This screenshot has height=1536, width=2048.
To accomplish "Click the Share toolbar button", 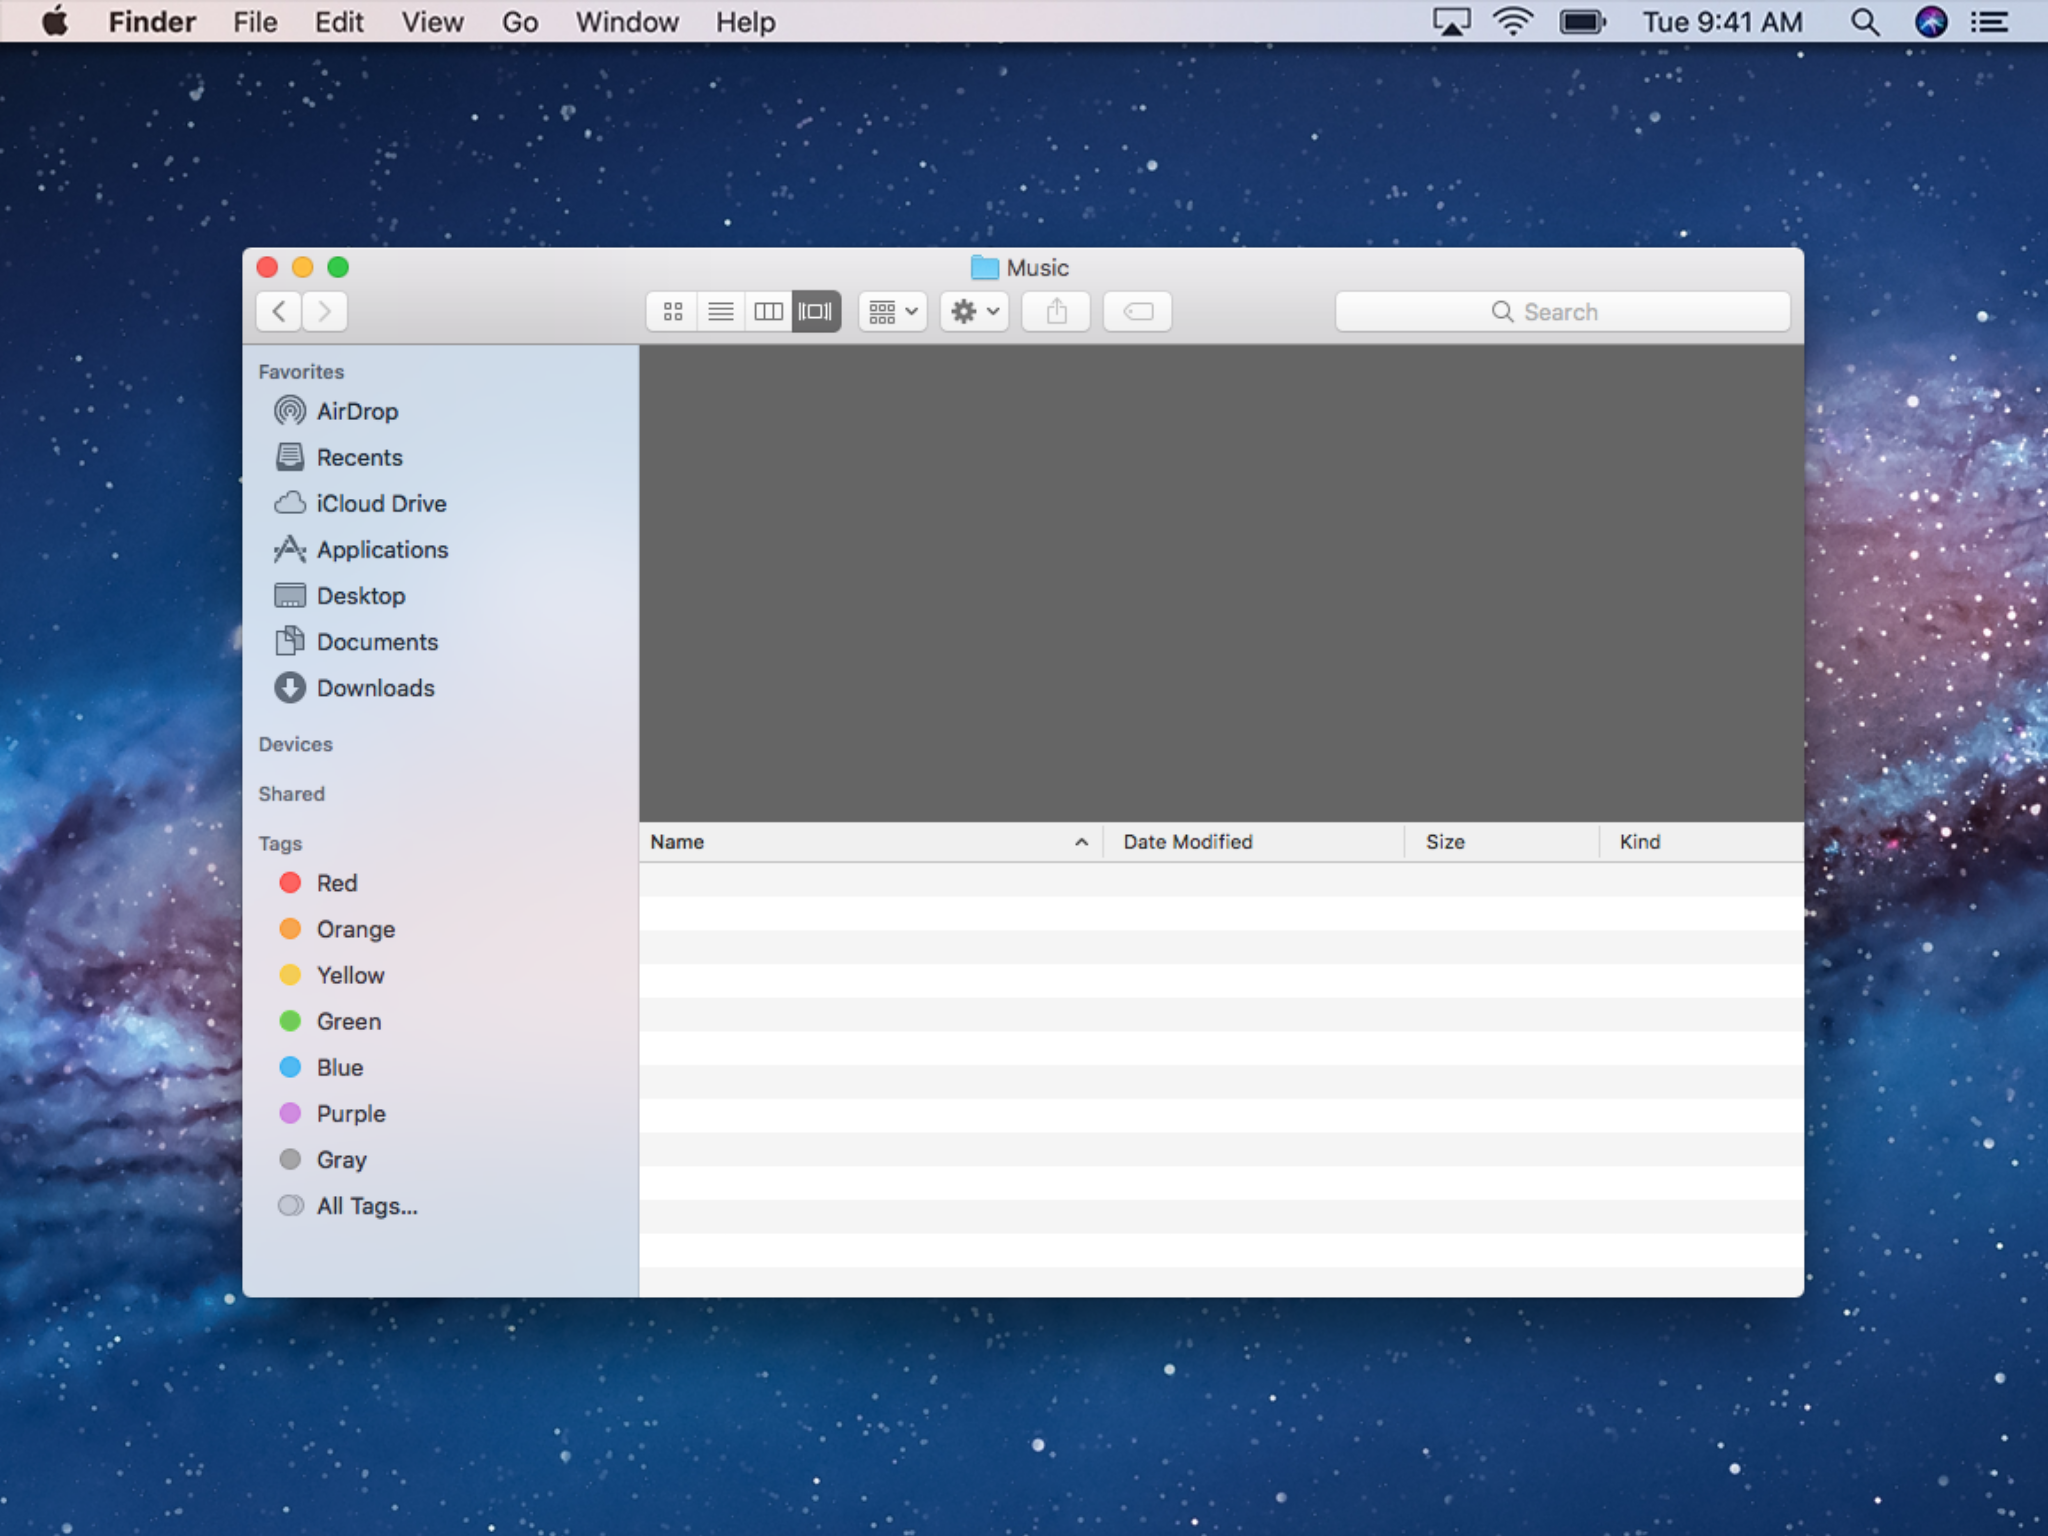I will point(1056,312).
